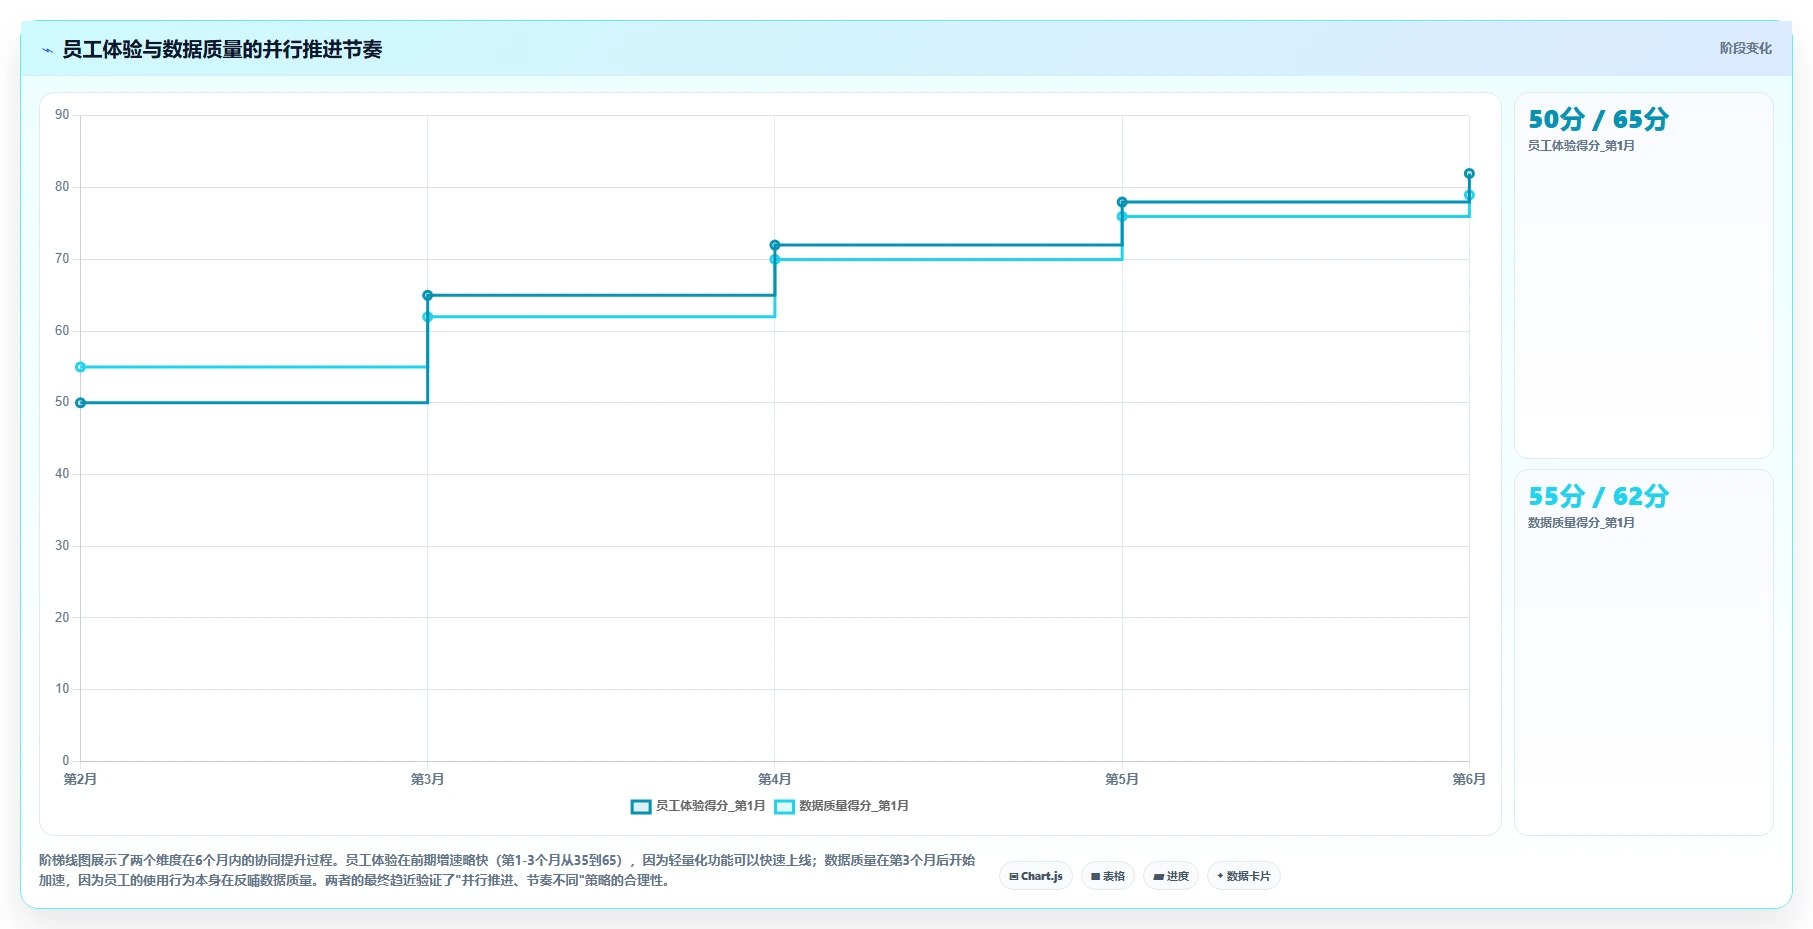
Task: Toggle the 数据质量得分_第1月 legend swatch
Action: tap(785, 807)
